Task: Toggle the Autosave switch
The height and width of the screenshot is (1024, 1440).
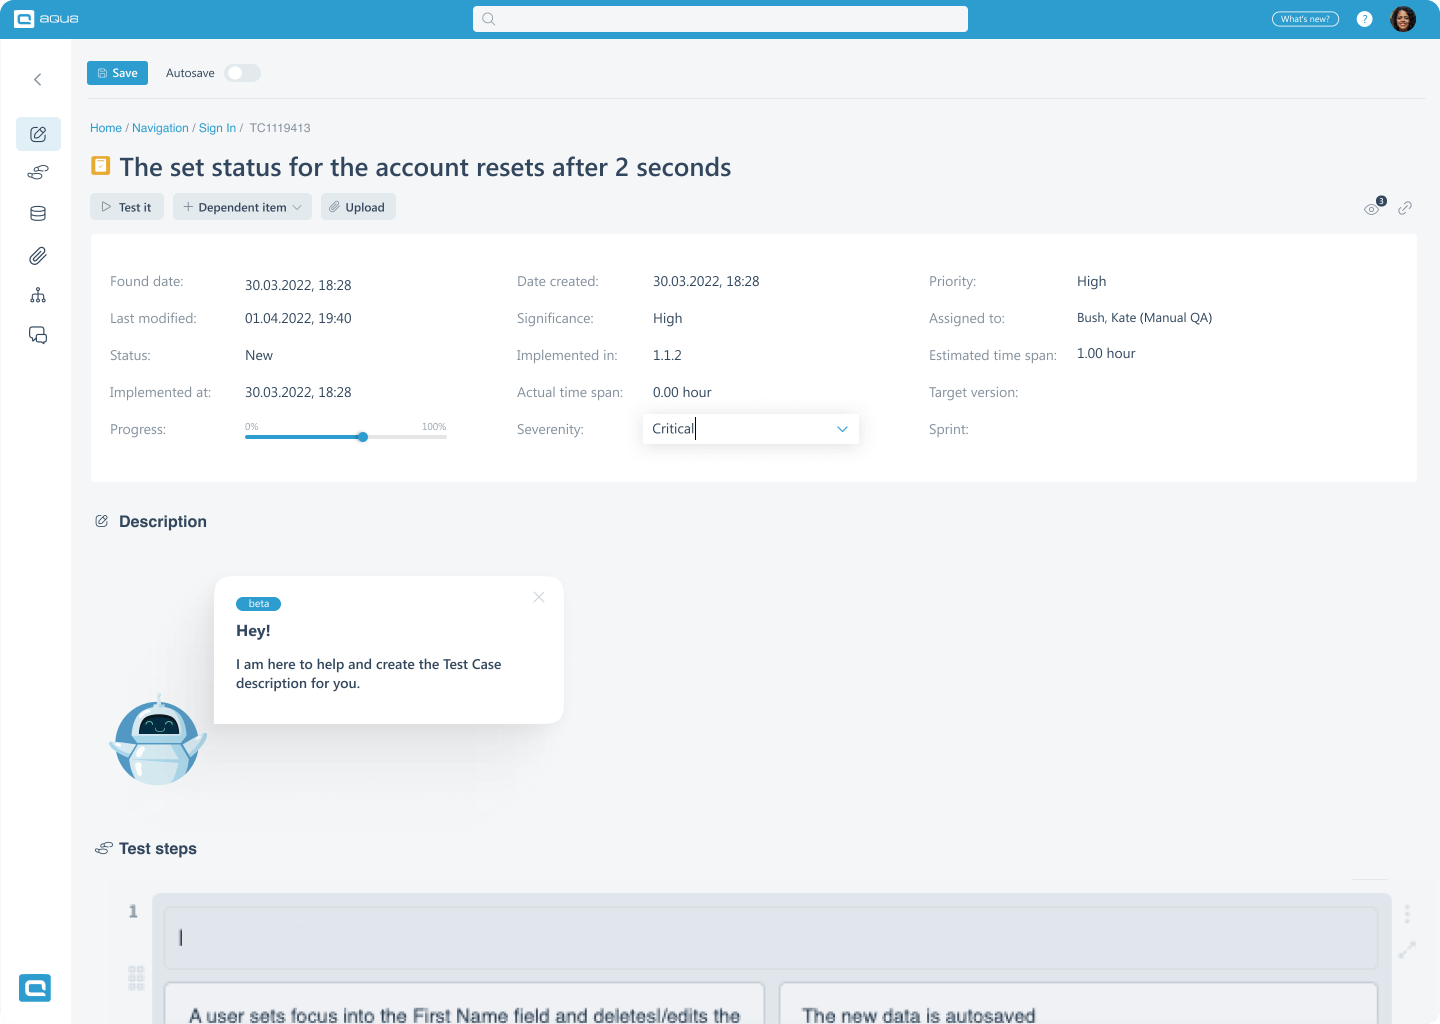Action: click(x=242, y=73)
